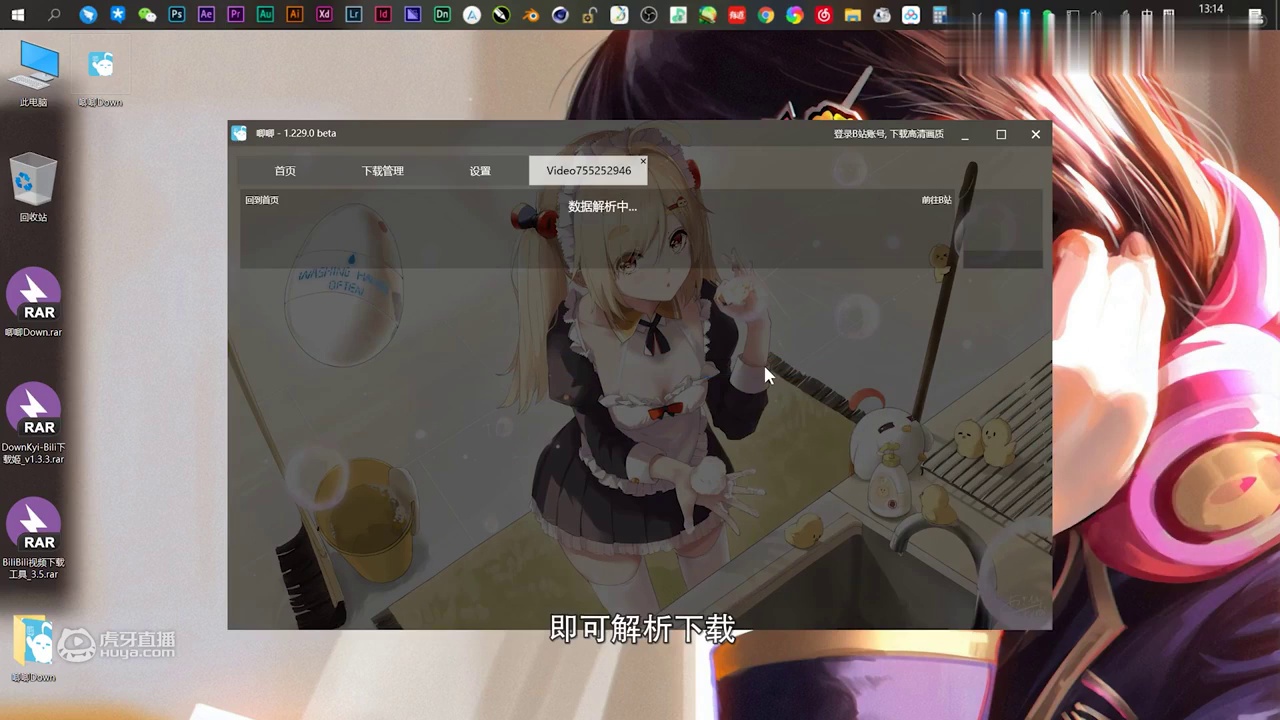1280x720 pixels.
Task: Switch to the 首页 tab
Action: [x=285, y=171]
